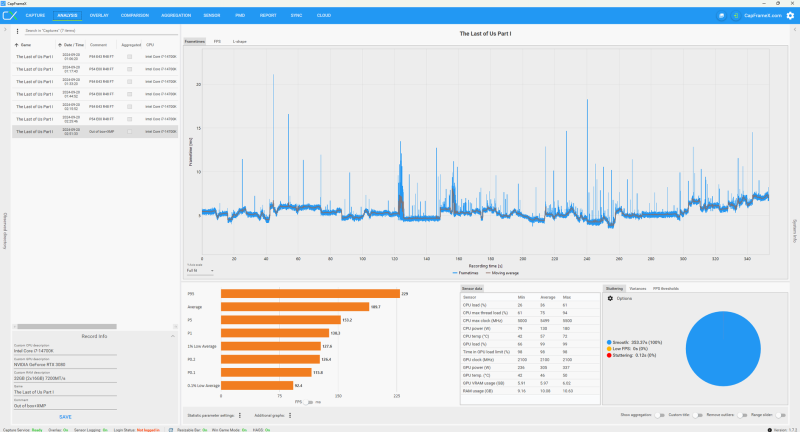Switch to the L-shape graph tab
This screenshot has width=800, height=432.
239,41
